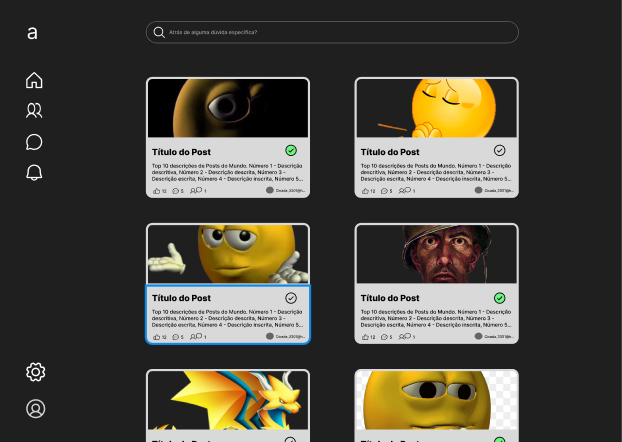This screenshot has width=622, height=442.
Task: Select description text of soldier face post
Action: [x=436, y=318]
